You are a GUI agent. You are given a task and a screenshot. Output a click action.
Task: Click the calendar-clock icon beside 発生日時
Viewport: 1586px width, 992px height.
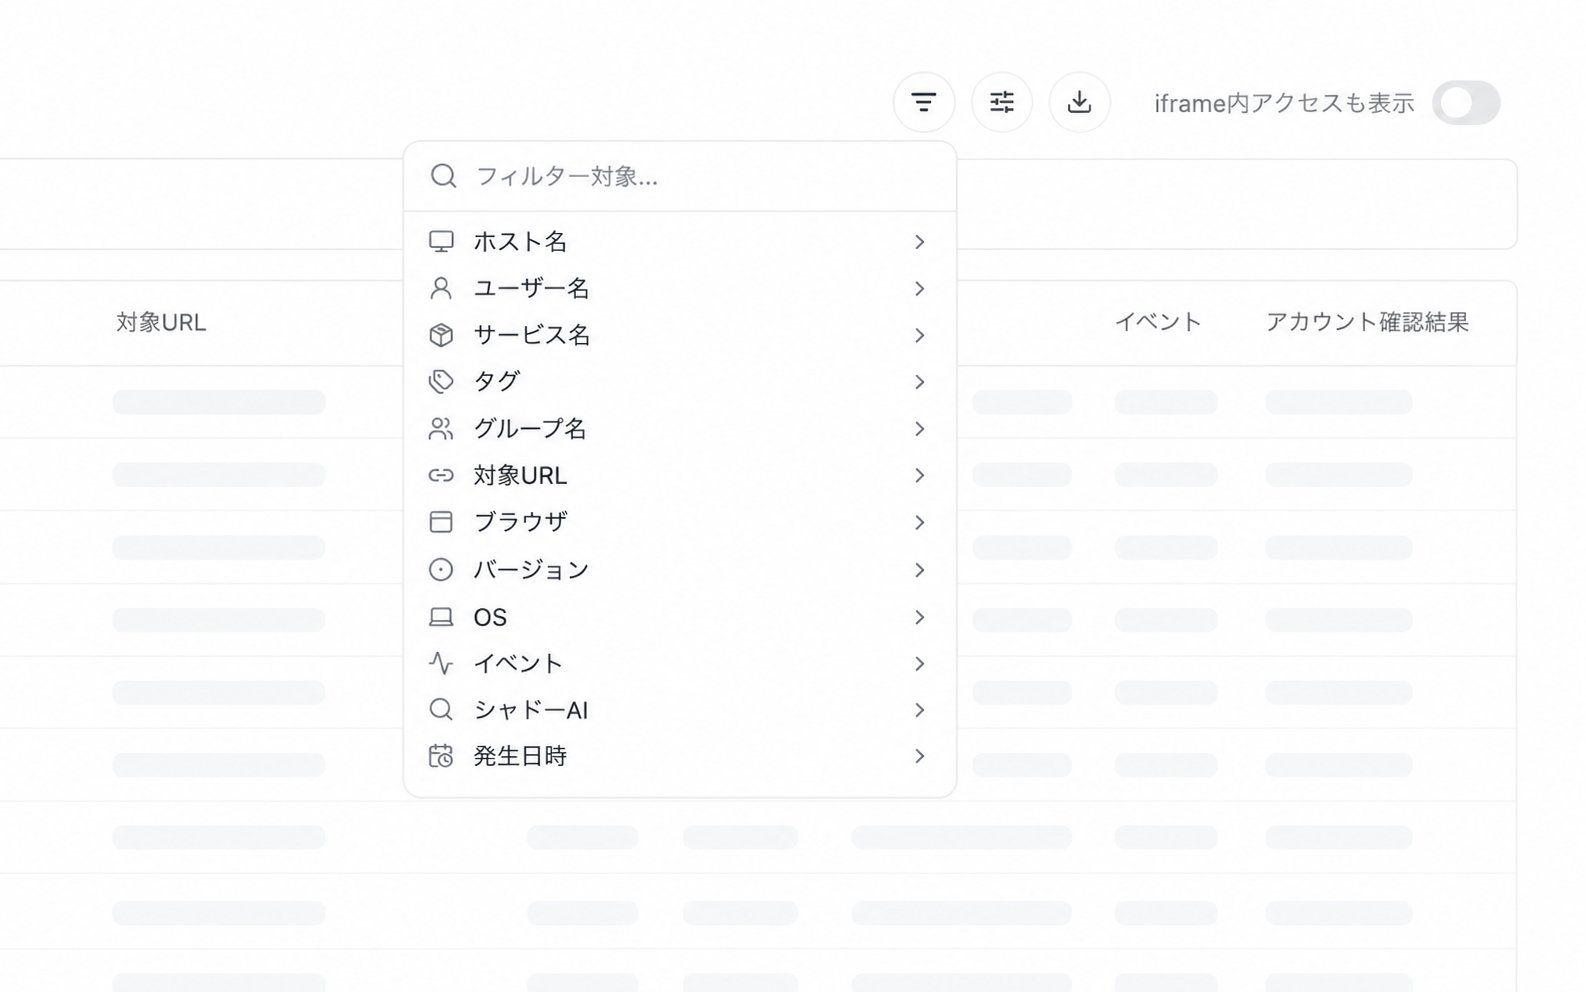[x=441, y=756]
